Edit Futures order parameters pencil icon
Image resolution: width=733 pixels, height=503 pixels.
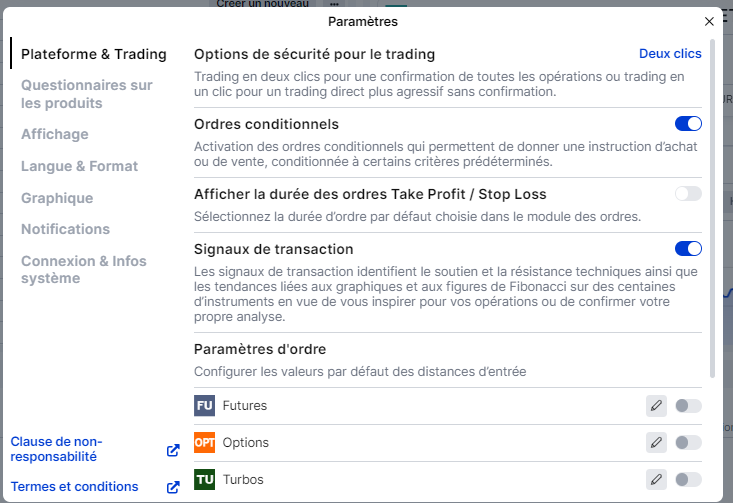coord(656,405)
